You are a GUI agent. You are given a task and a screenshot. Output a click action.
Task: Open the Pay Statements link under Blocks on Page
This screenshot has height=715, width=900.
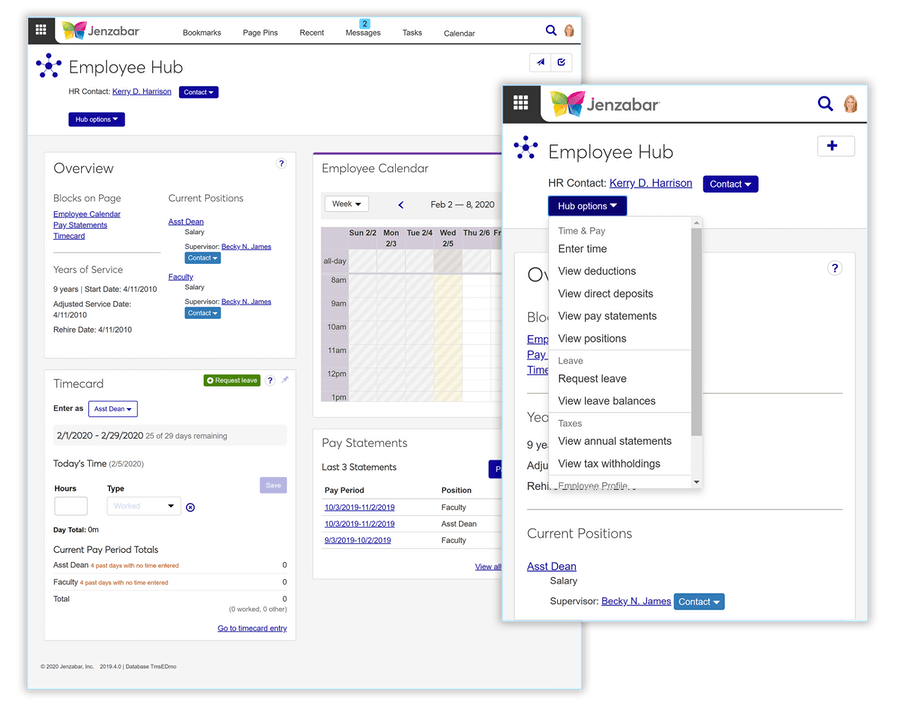pos(80,226)
